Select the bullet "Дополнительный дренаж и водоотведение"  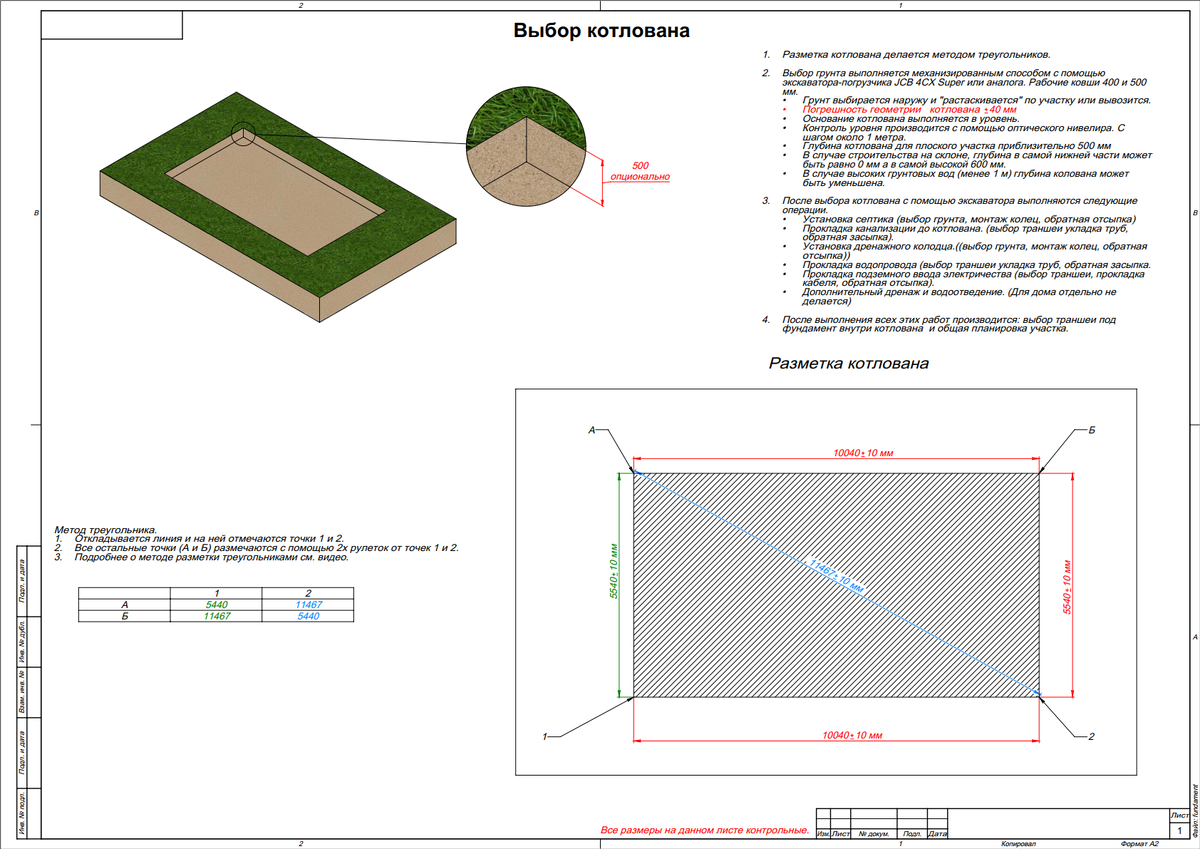point(959,296)
